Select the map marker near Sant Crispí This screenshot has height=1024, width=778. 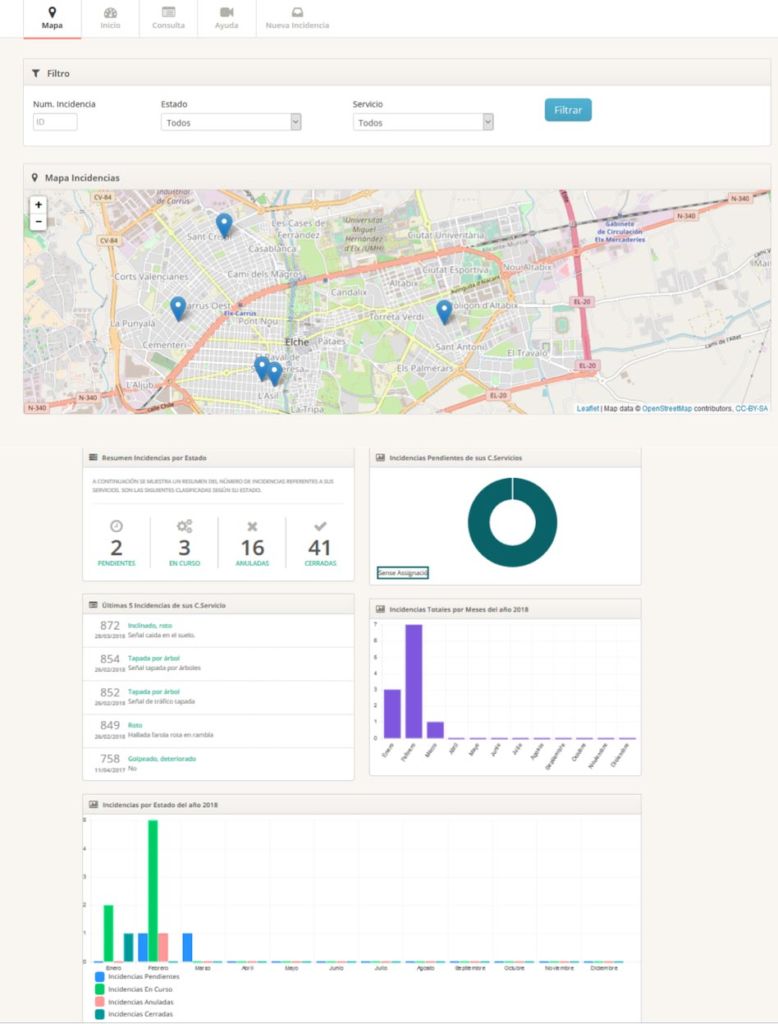tap(224, 225)
